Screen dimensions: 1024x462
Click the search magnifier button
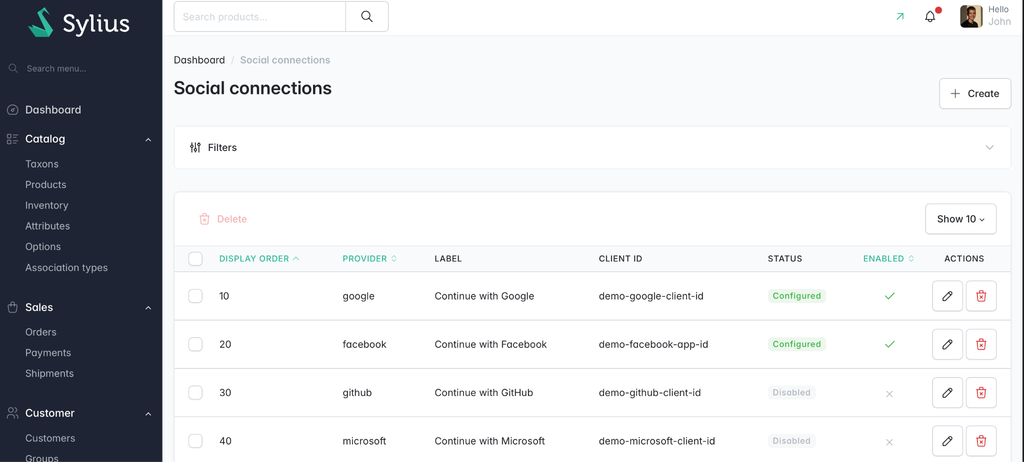(367, 16)
